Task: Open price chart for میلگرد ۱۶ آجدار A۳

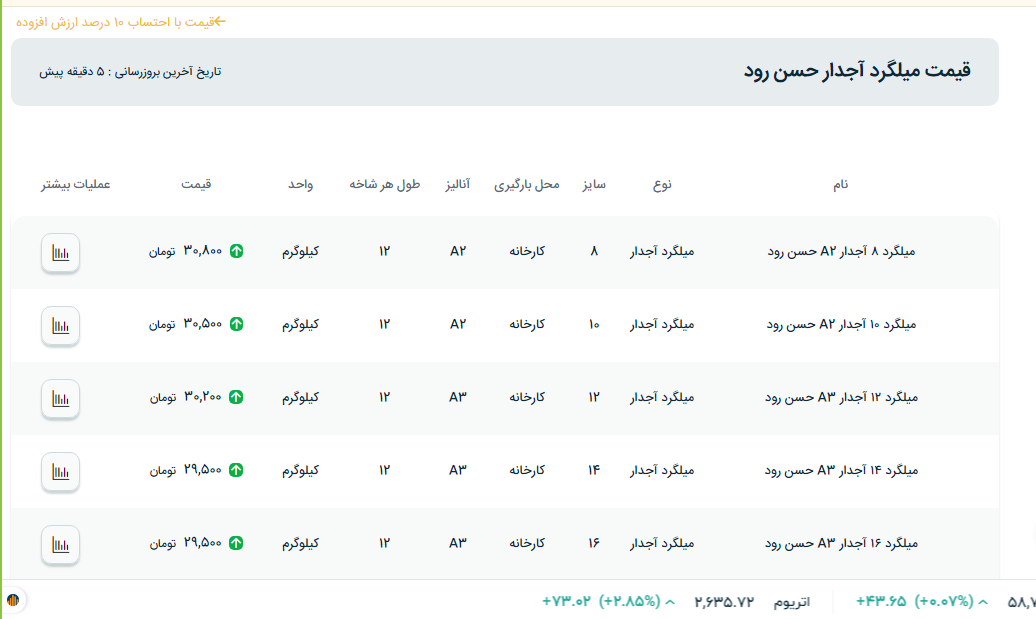Action: [61, 544]
